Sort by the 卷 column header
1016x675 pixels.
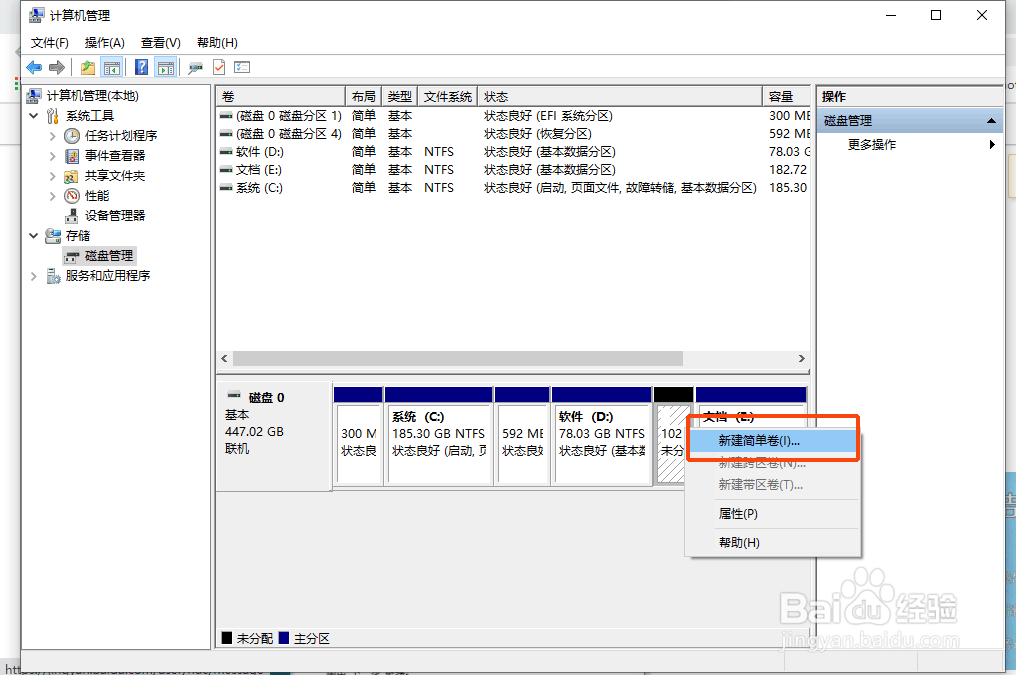tap(281, 97)
